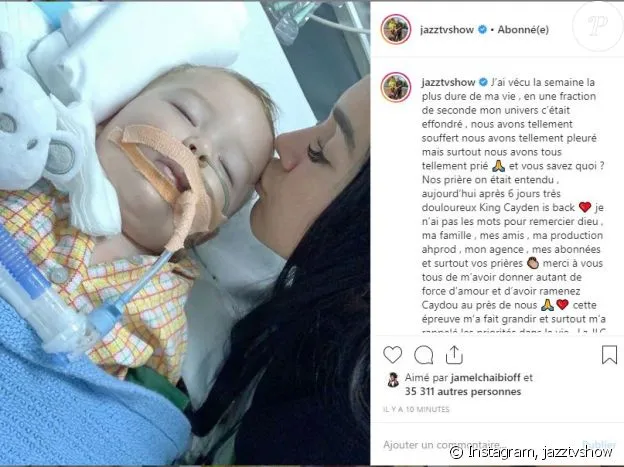Toggle Abonné(e) subscription status
Screen dimensions: 624x467
pos(523,29)
